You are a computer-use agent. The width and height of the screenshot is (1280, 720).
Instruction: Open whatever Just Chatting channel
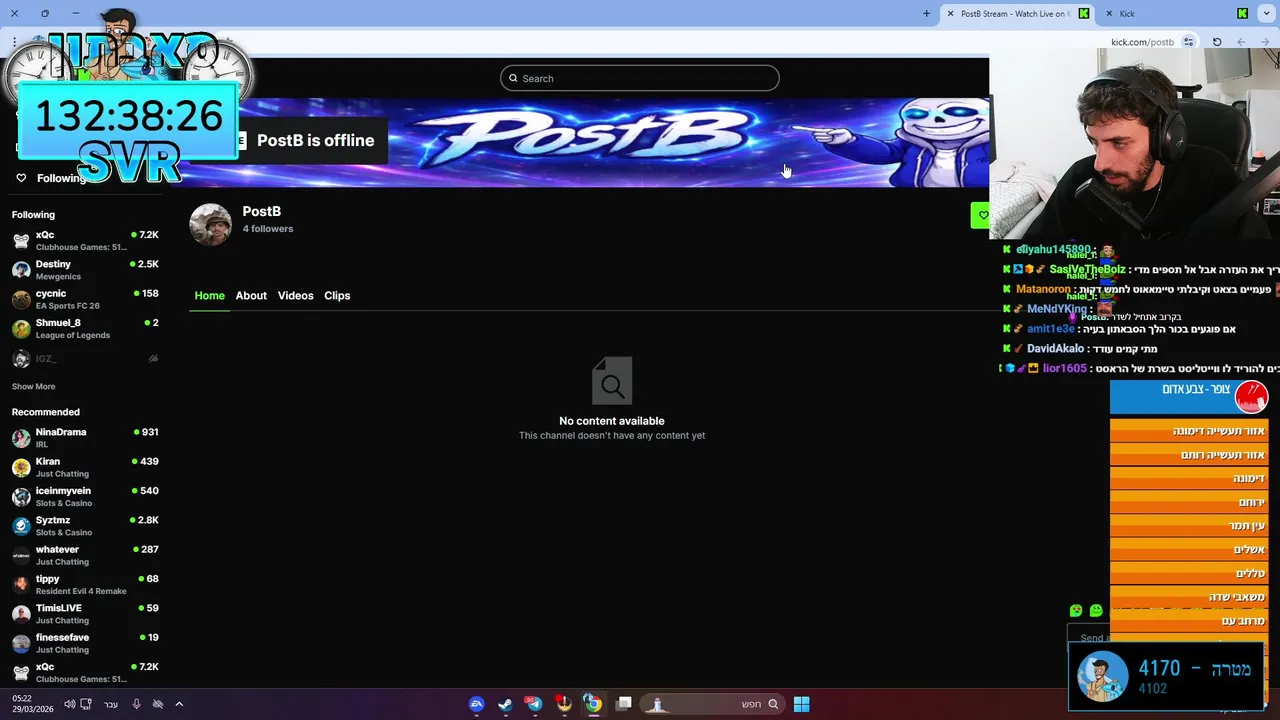coord(85,555)
